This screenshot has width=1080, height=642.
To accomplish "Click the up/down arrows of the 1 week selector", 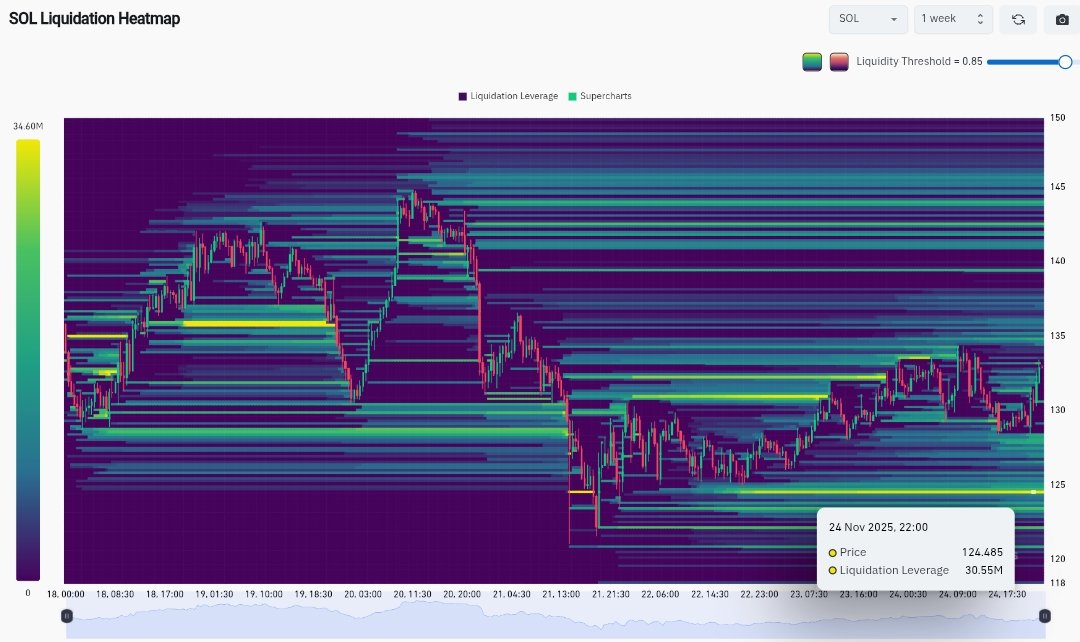I will [x=980, y=19].
